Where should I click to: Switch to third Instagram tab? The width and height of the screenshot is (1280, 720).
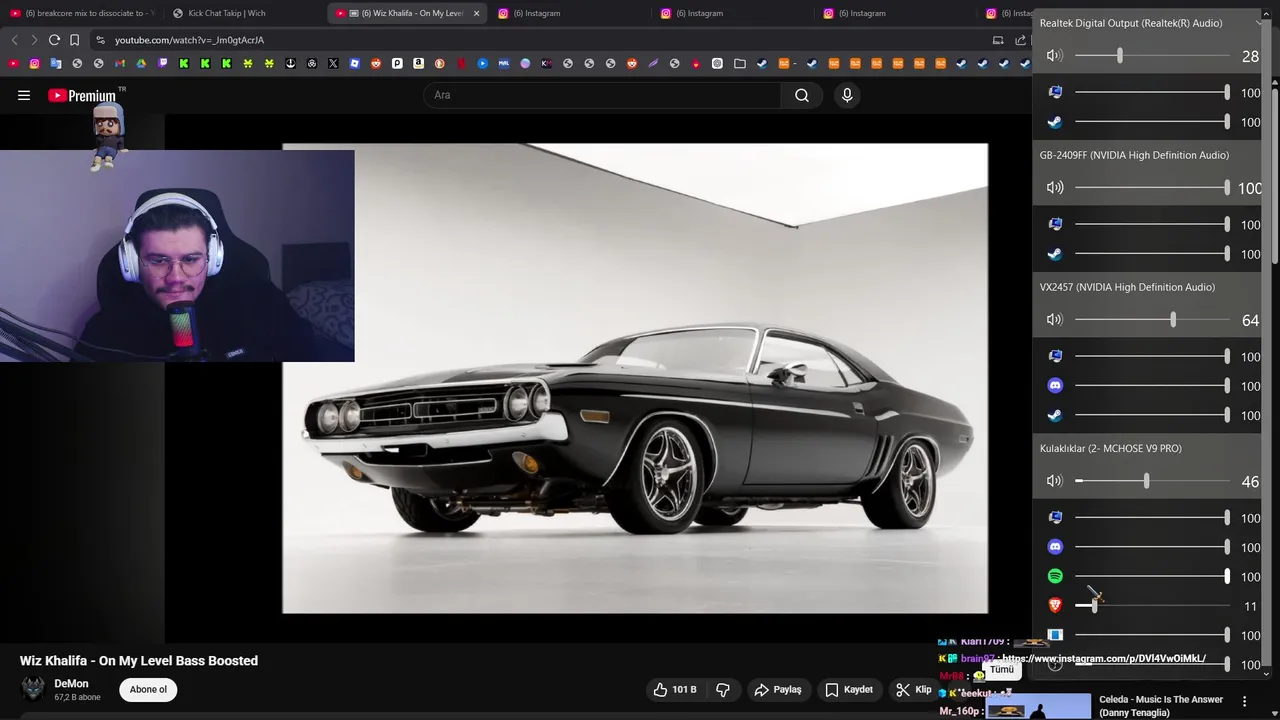coord(896,13)
